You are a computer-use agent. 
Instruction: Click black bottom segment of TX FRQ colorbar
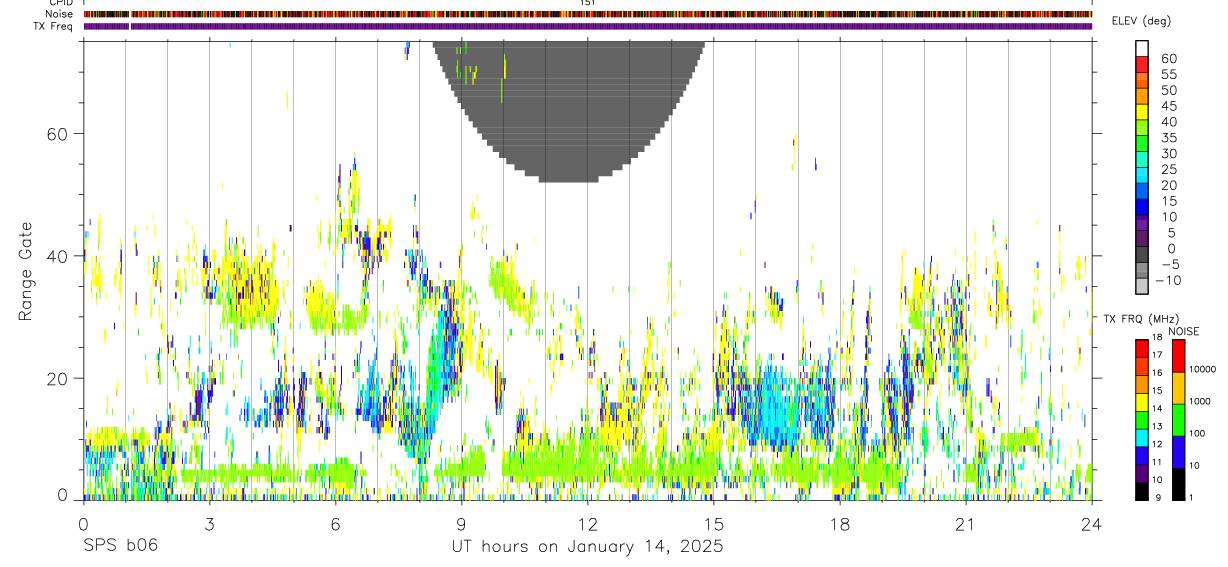click(1142, 491)
